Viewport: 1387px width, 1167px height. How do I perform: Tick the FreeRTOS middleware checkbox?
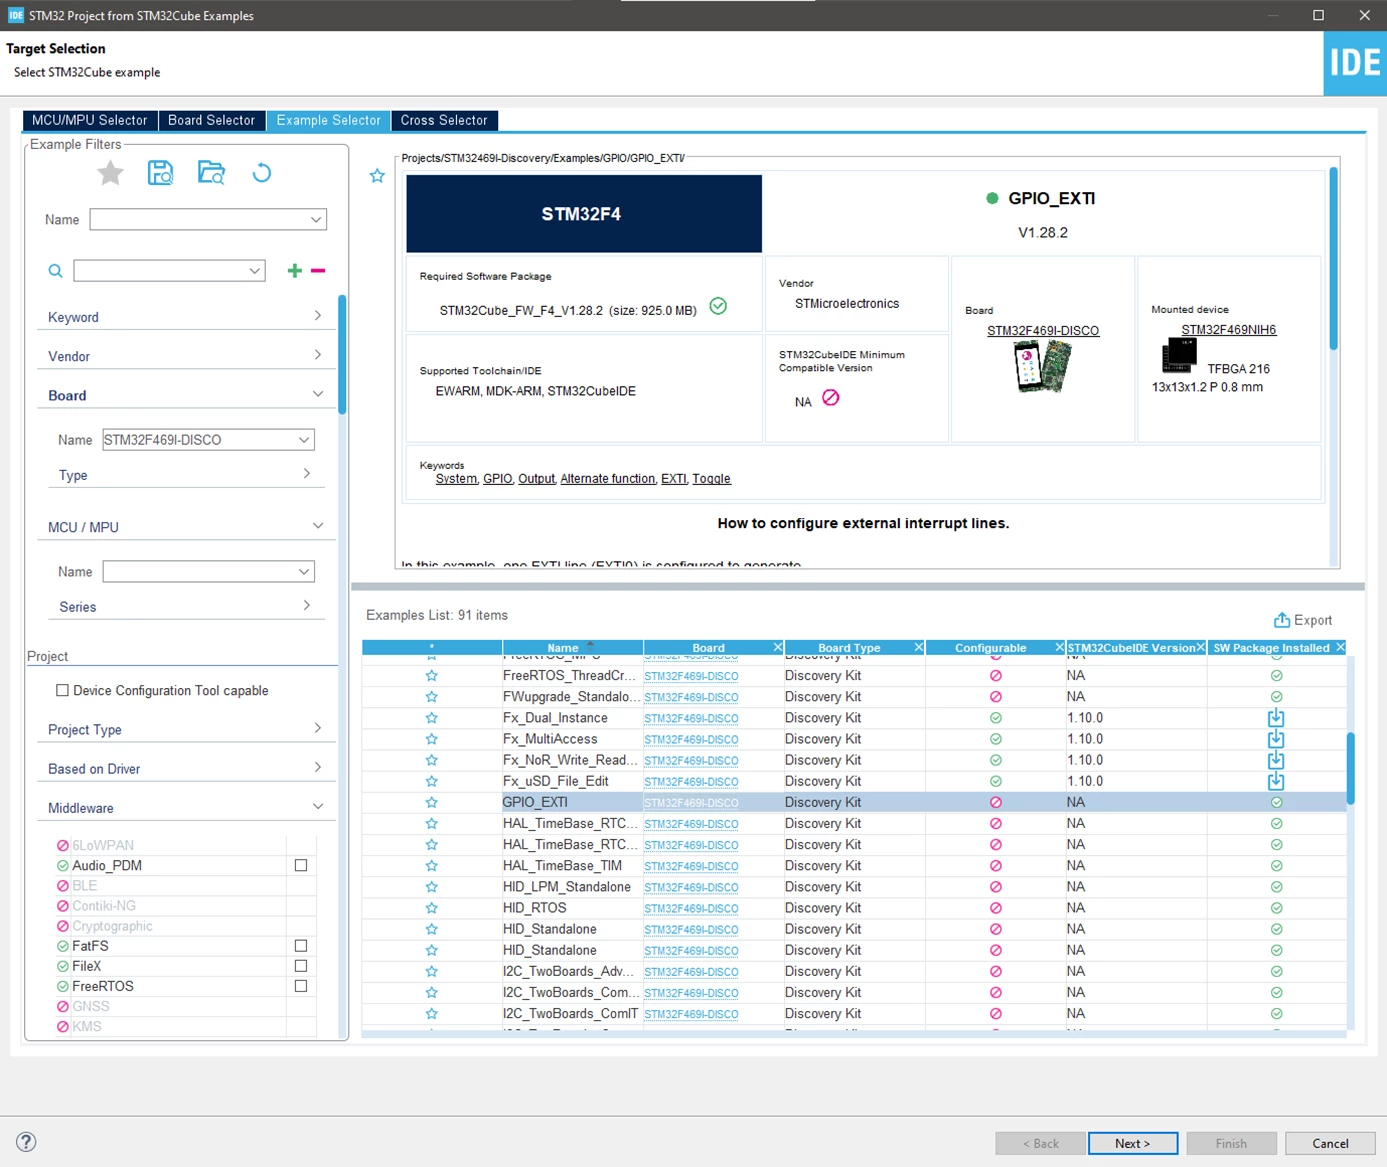tap(301, 986)
